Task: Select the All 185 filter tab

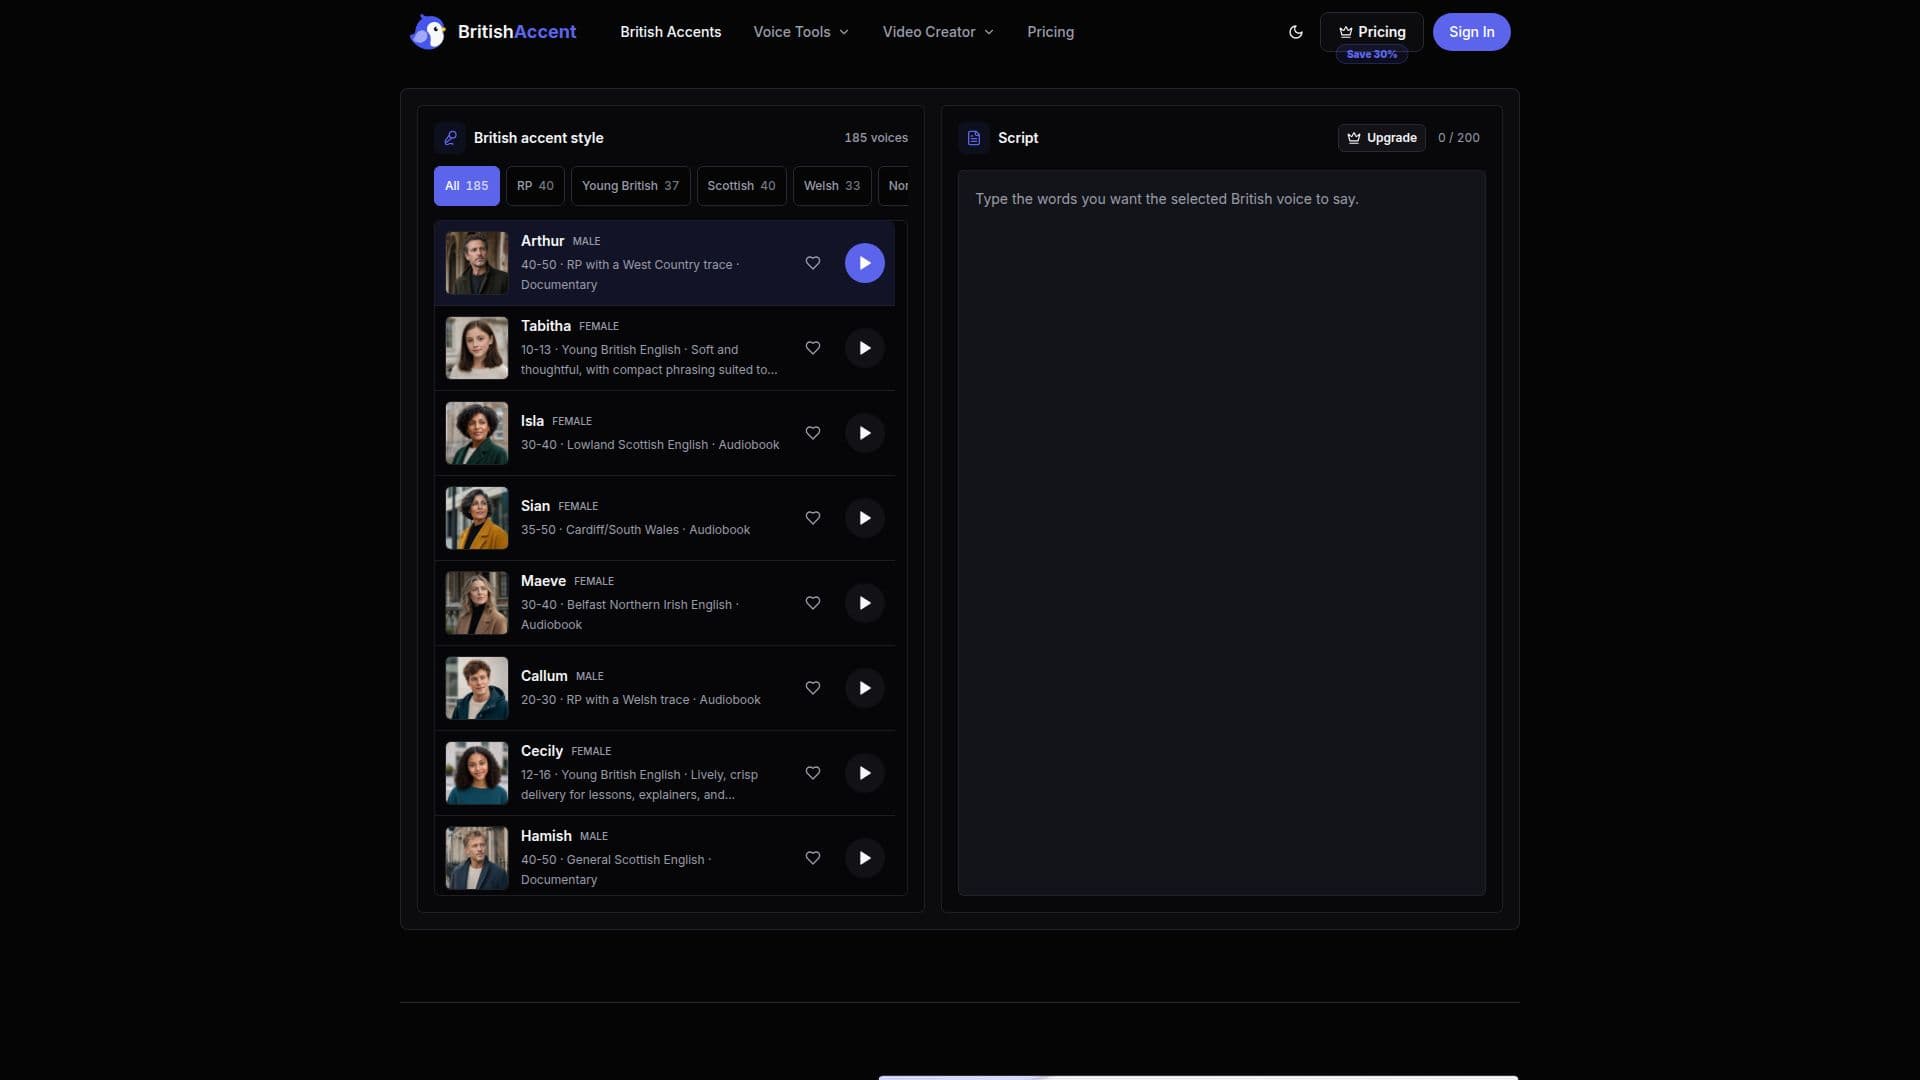Action: [467, 186]
